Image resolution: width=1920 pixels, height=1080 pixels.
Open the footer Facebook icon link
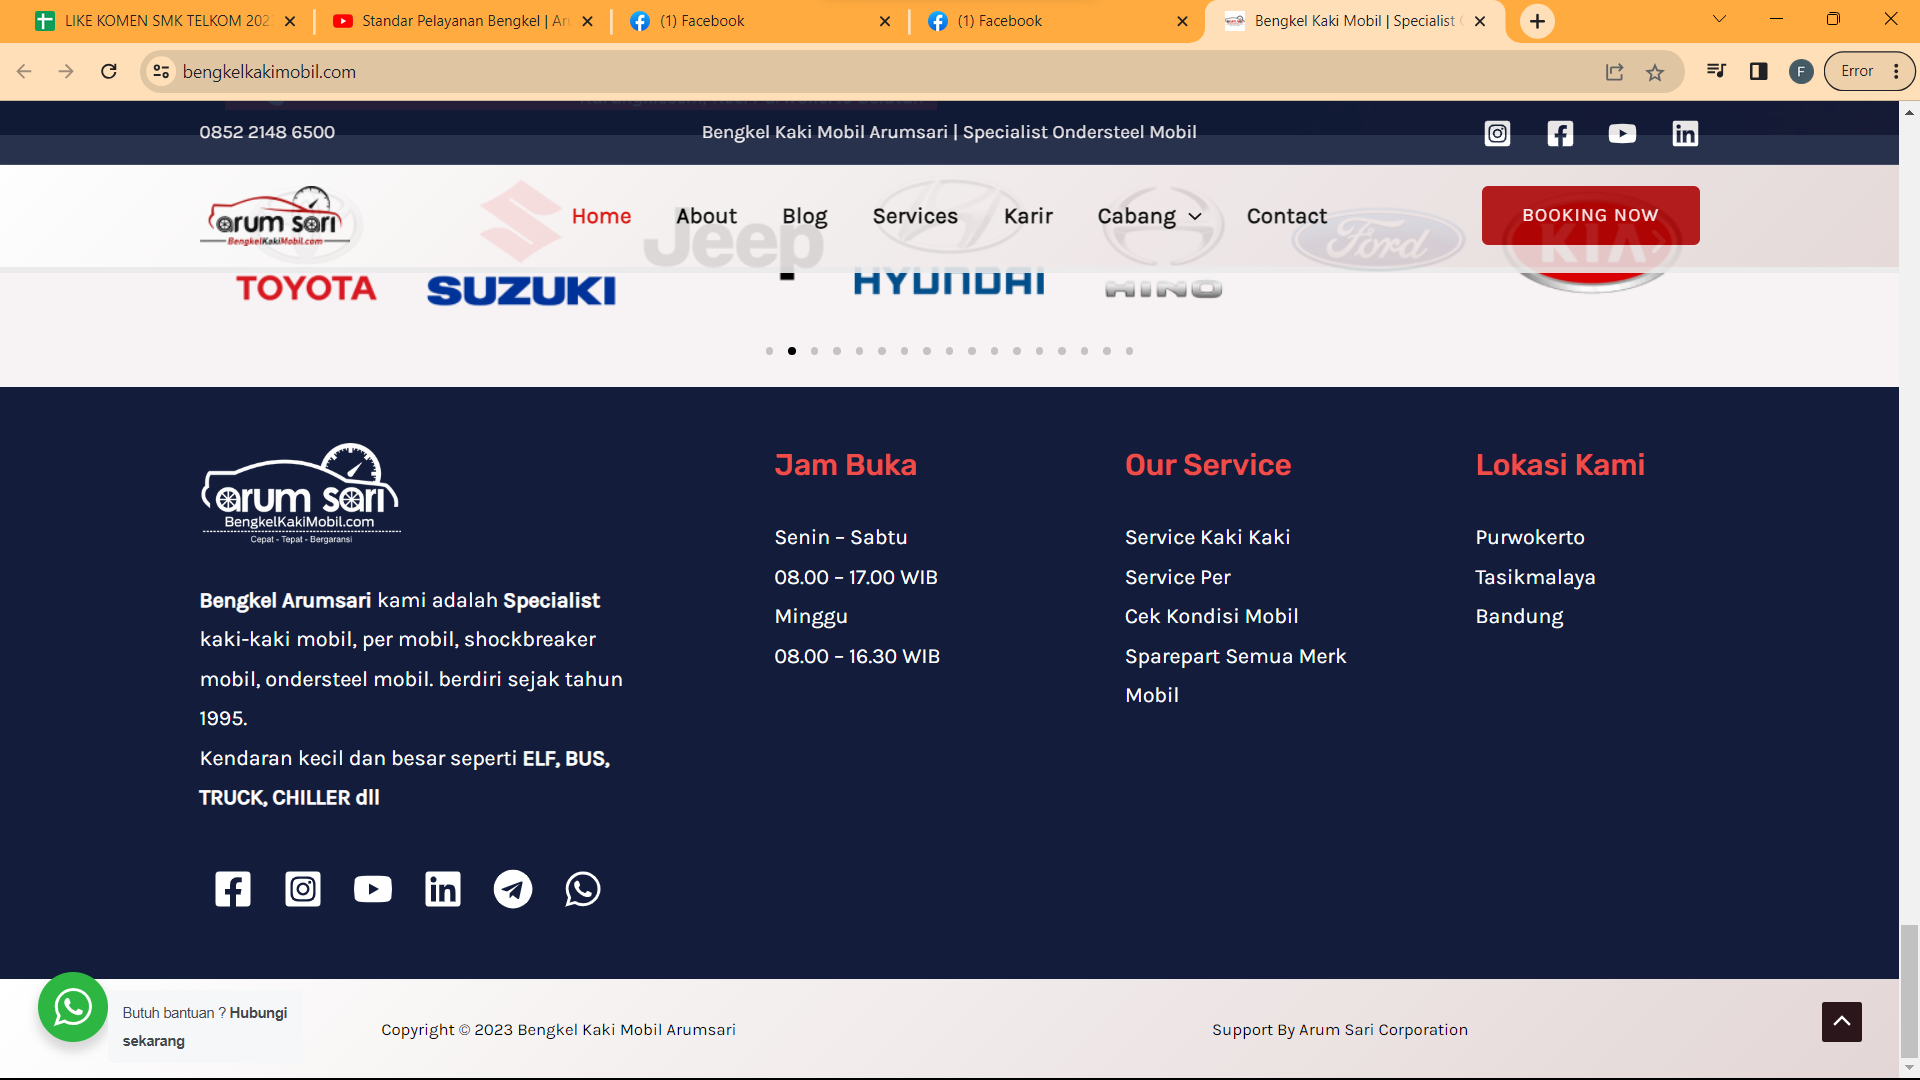point(233,889)
